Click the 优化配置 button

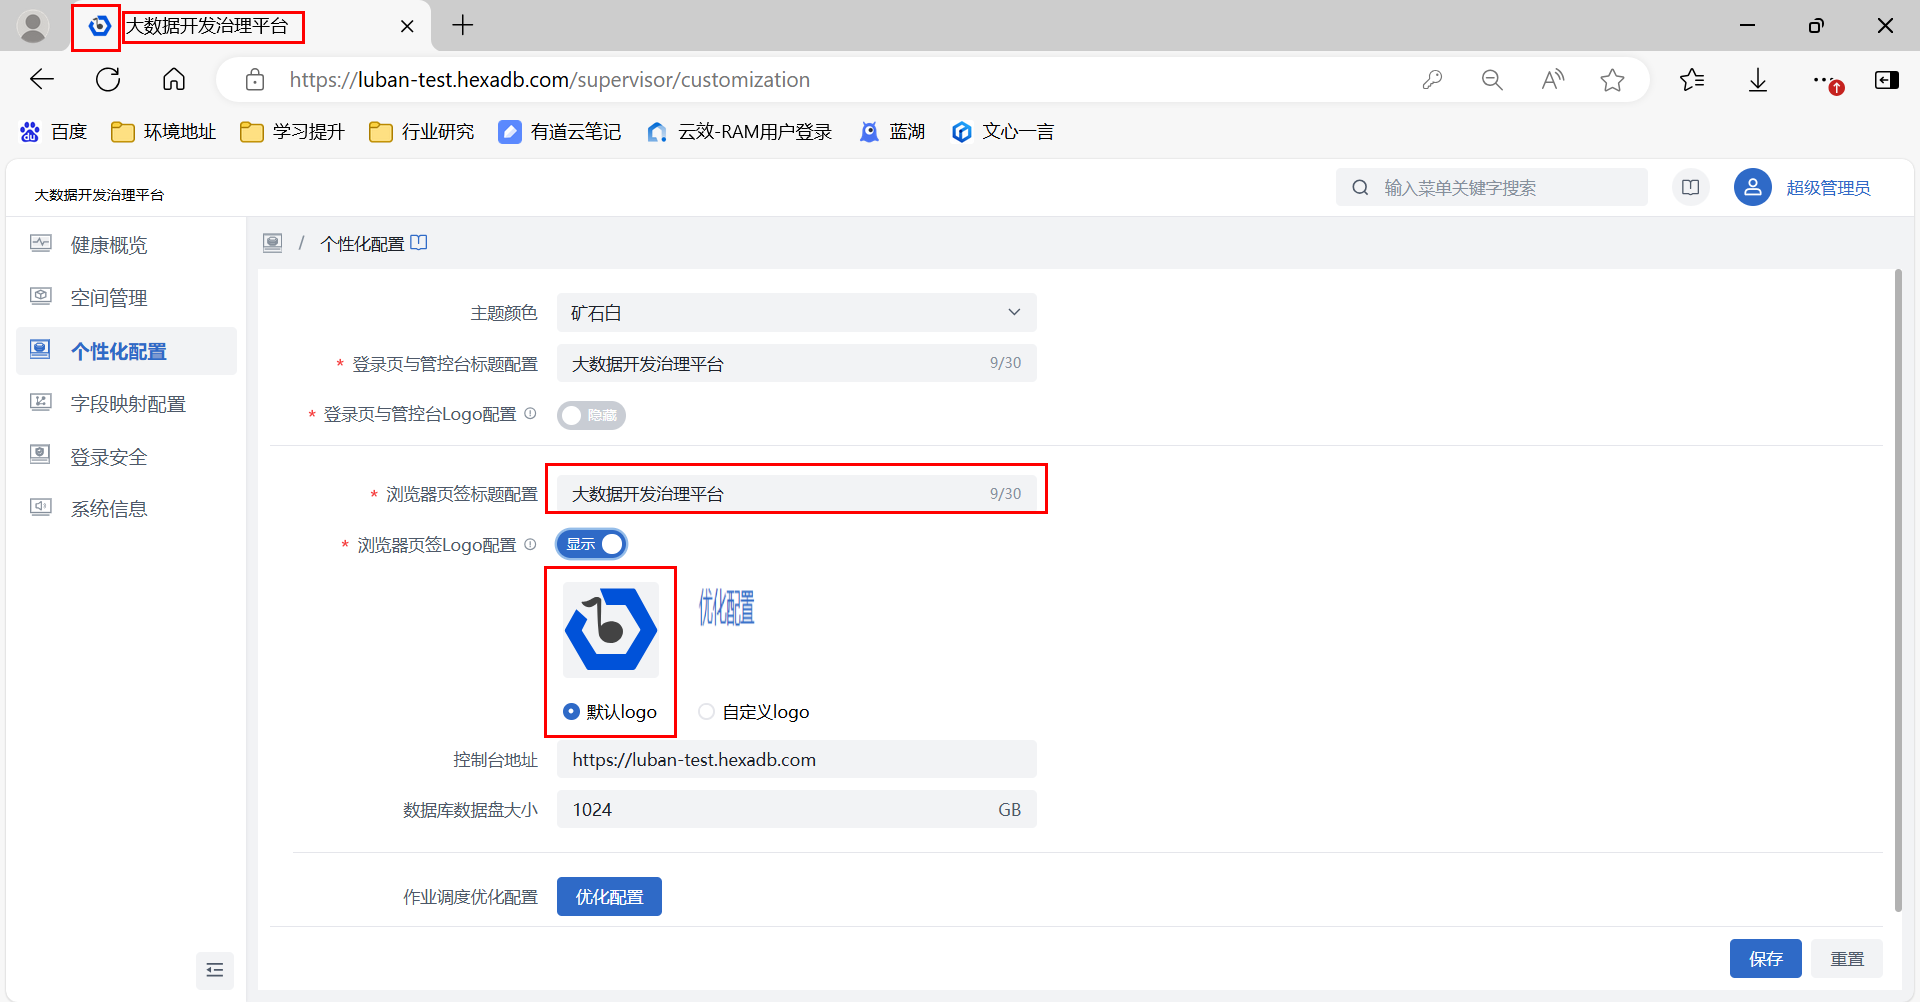pyautogui.click(x=609, y=896)
